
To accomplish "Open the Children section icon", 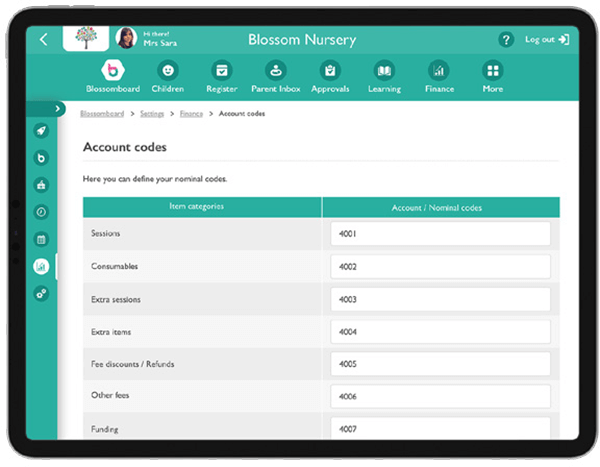I will pyautogui.click(x=168, y=71).
